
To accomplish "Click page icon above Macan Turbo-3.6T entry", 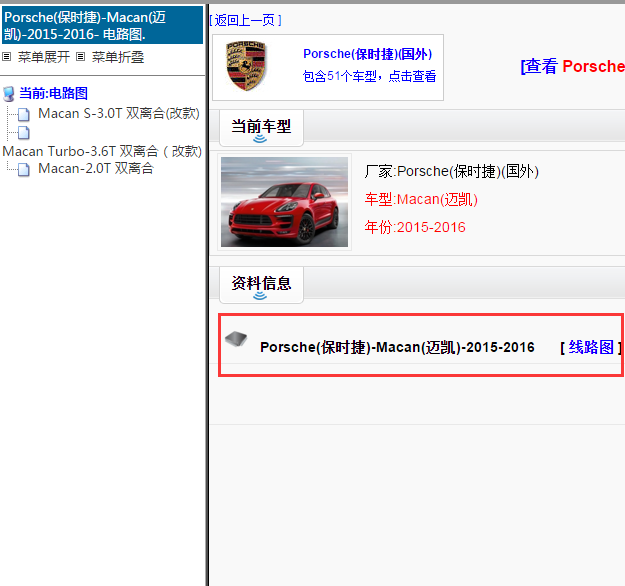I will 24,133.
